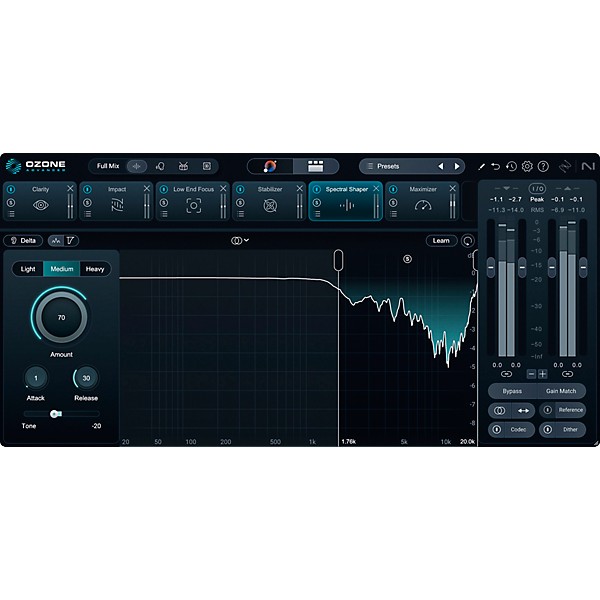Select the Medium mode
The image size is (600, 600).
click(62, 269)
